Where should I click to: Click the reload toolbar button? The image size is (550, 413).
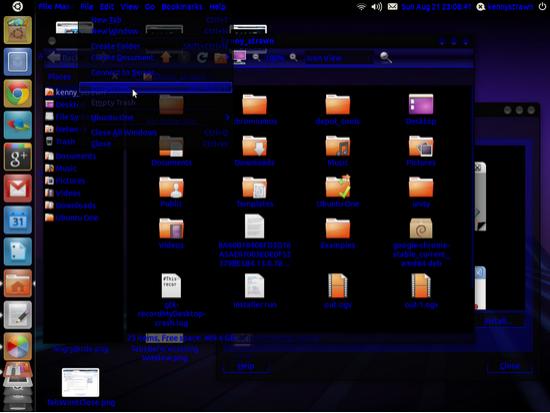[x=202, y=57]
